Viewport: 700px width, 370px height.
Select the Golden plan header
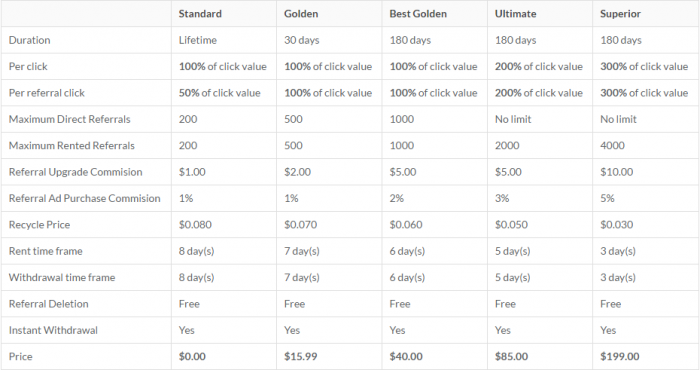[x=301, y=14]
